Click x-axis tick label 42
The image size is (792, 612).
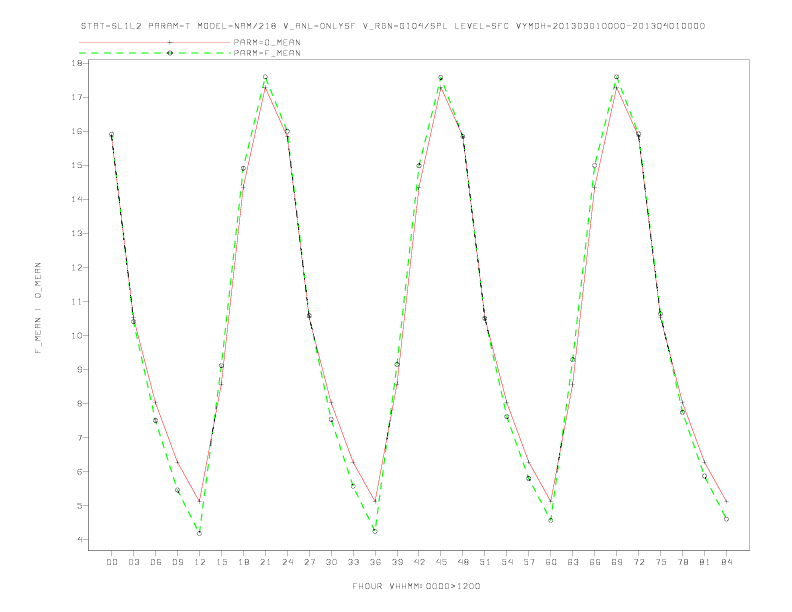tap(419, 562)
